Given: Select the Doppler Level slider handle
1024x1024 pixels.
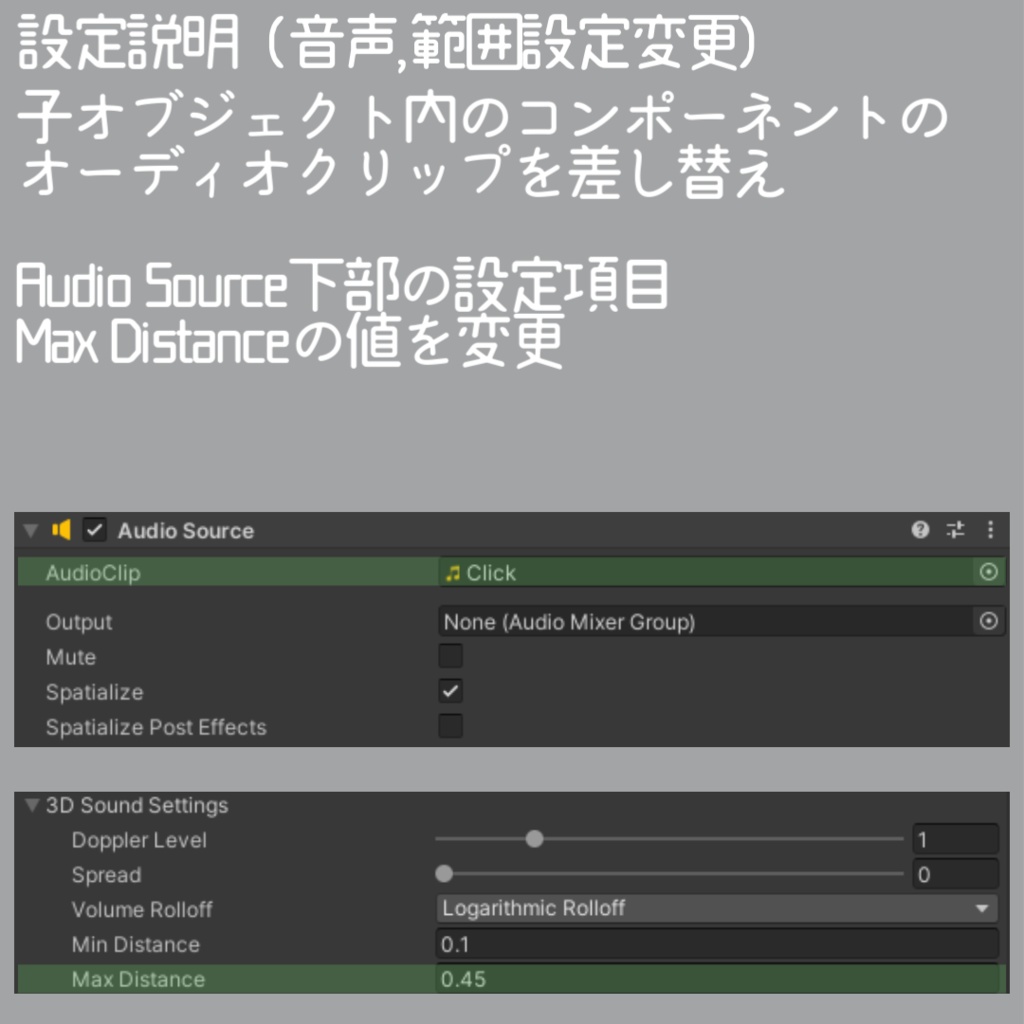Looking at the screenshot, I should [534, 839].
